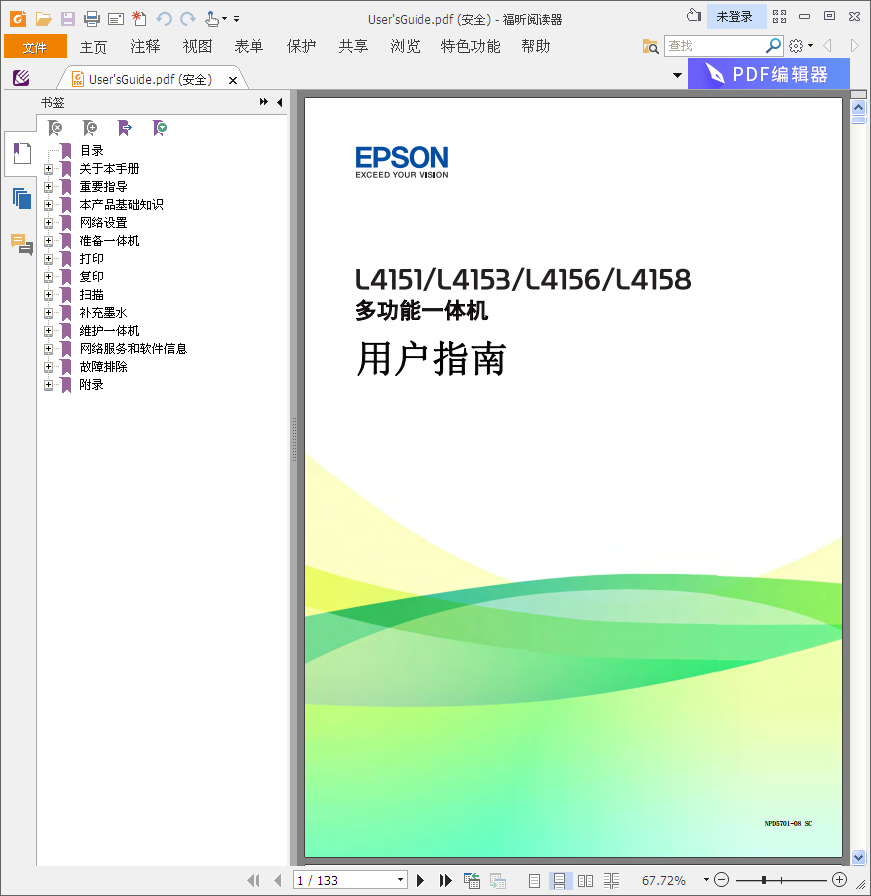Expand the 重要指导 bookmark
The image size is (871, 896).
pos(49,187)
